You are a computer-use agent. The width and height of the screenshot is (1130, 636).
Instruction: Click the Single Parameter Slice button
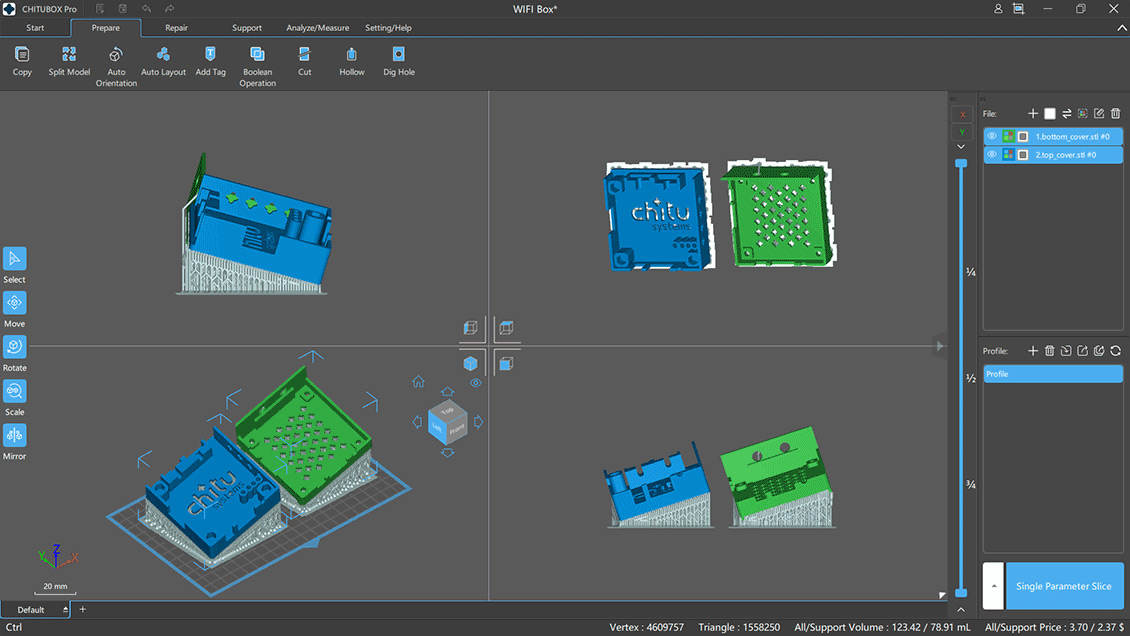(x=1064, y=586)
